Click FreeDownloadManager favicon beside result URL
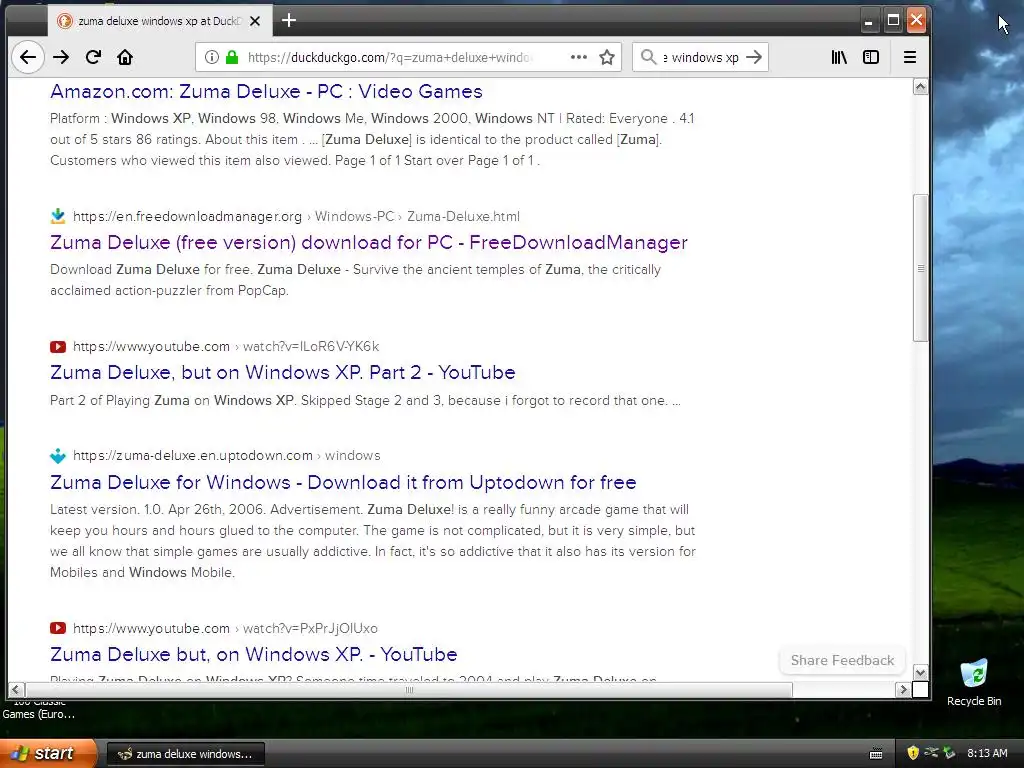Viewport: 1024px width, 768px height. tap(57, 216)
